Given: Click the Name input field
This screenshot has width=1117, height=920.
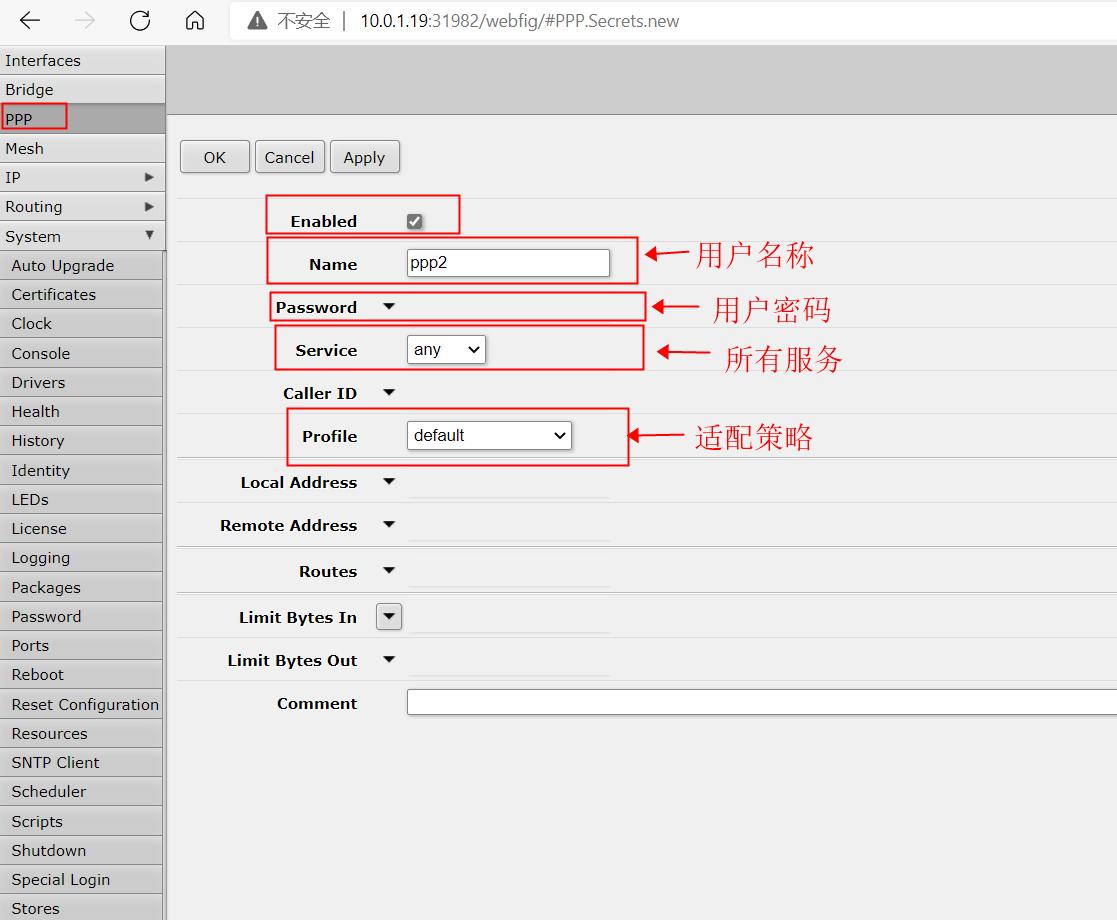Looking at the screenshot, I should click(508, 263).
